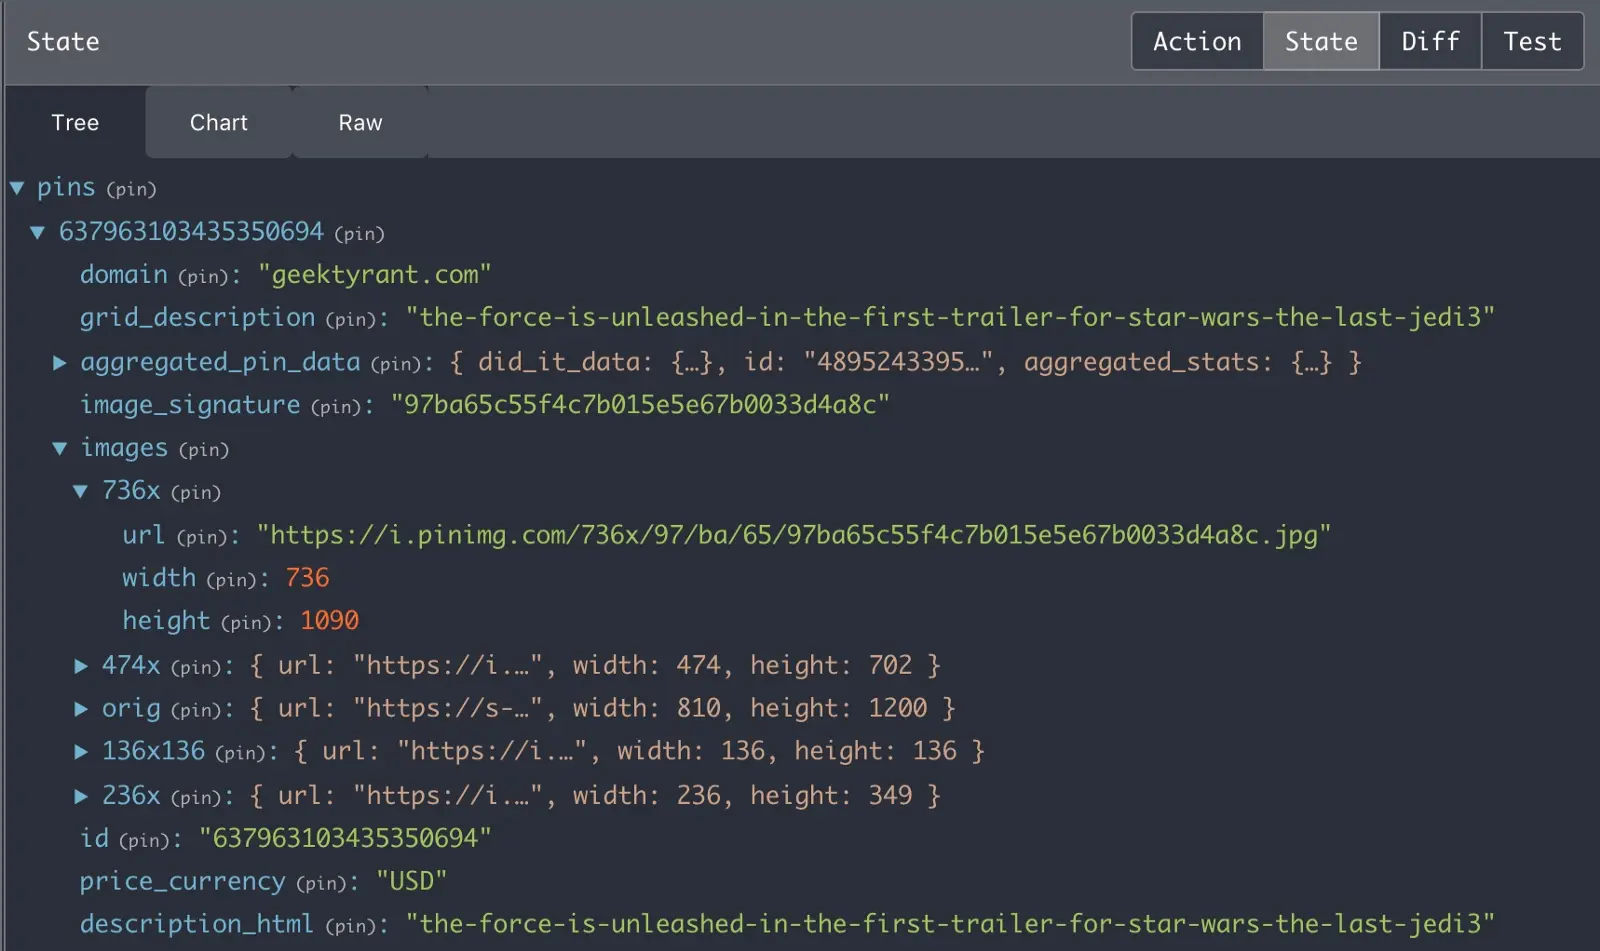Expand the 236x image entry

click(81, 796)
